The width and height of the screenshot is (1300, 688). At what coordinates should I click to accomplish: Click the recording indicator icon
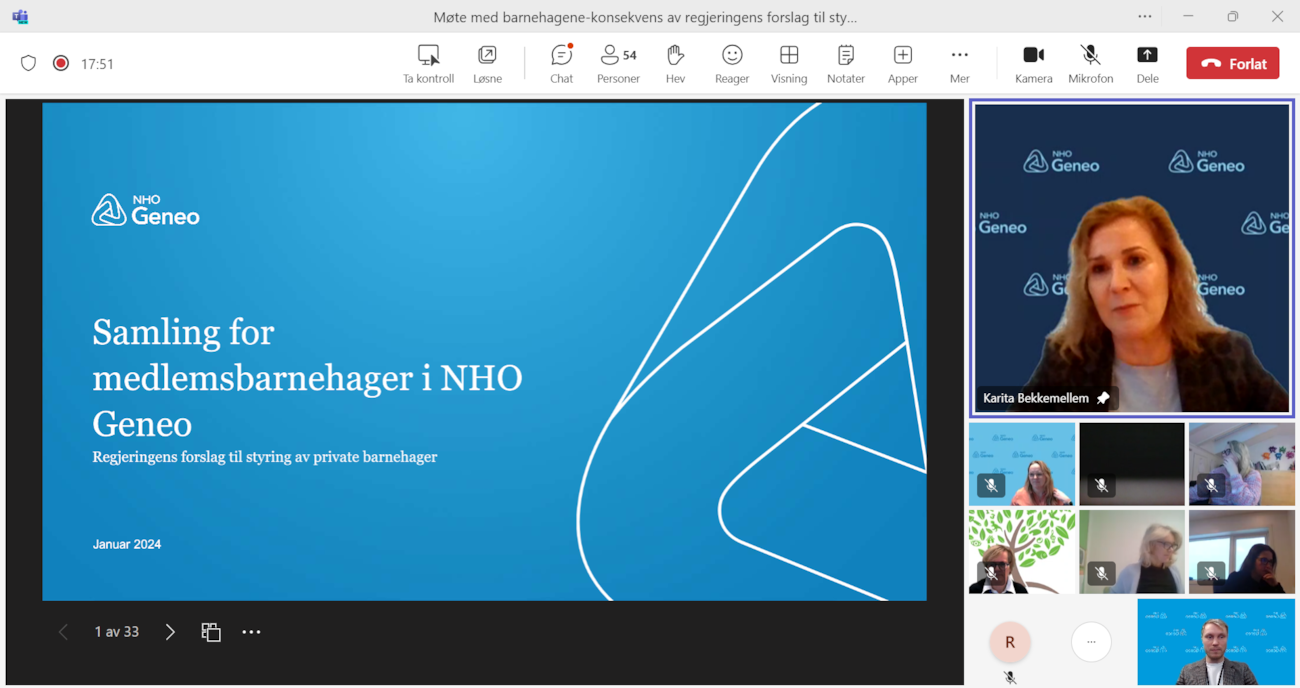tap(61, 63)
